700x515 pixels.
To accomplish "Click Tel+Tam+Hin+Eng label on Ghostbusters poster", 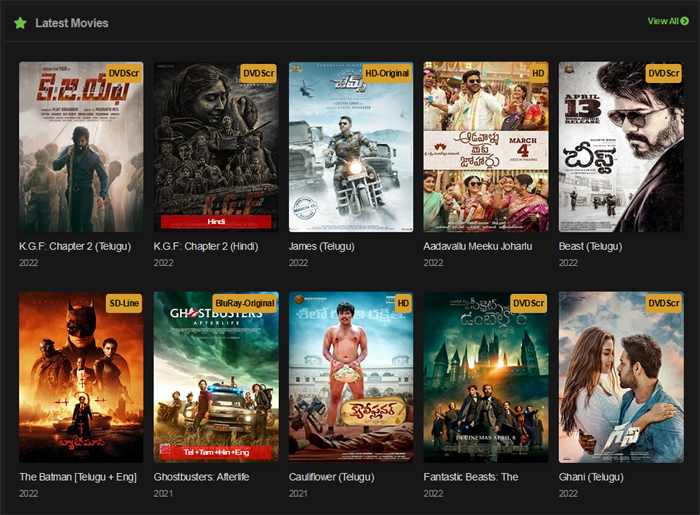I will (x=216, y=453).
